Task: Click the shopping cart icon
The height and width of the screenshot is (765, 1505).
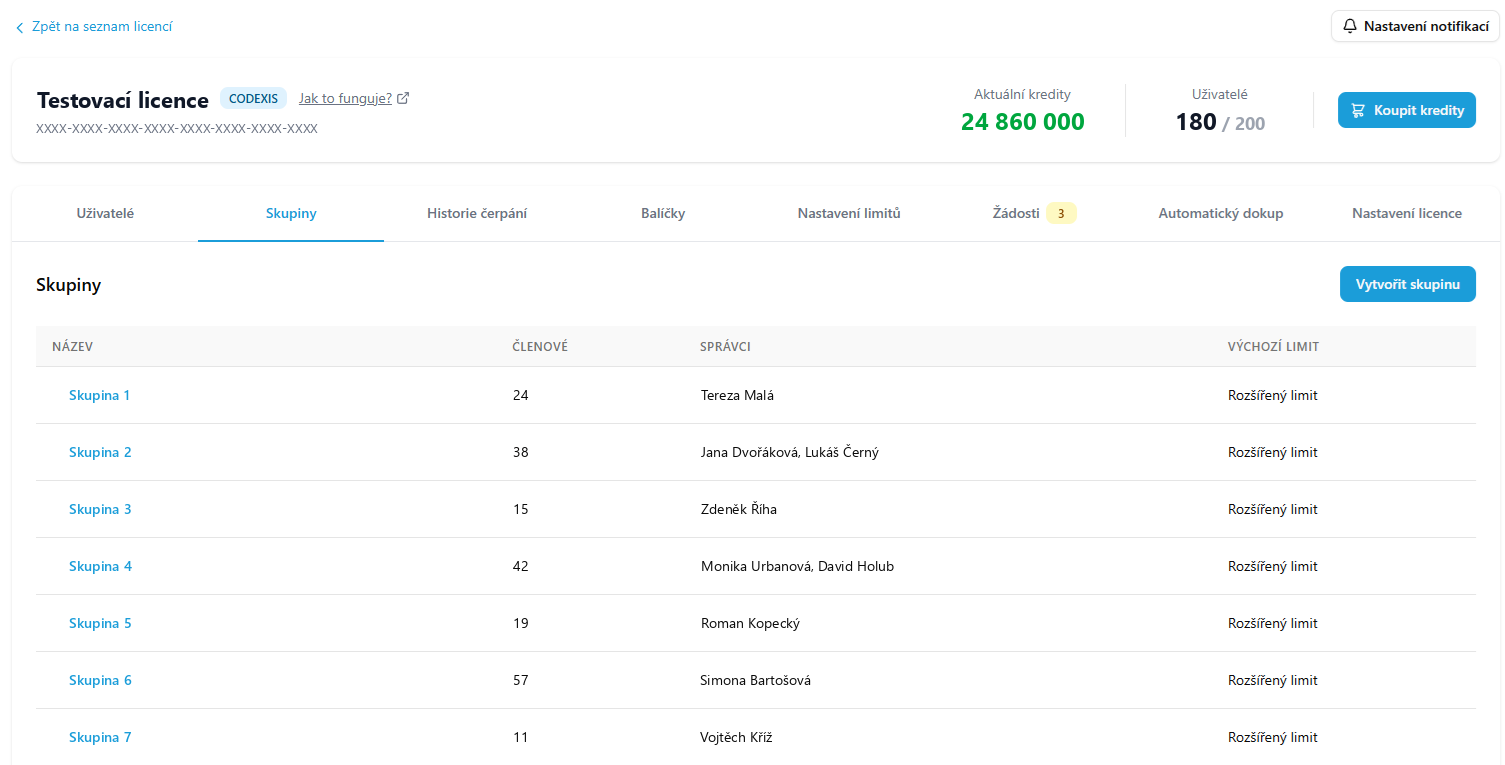Action: [x=1358, y=110]
